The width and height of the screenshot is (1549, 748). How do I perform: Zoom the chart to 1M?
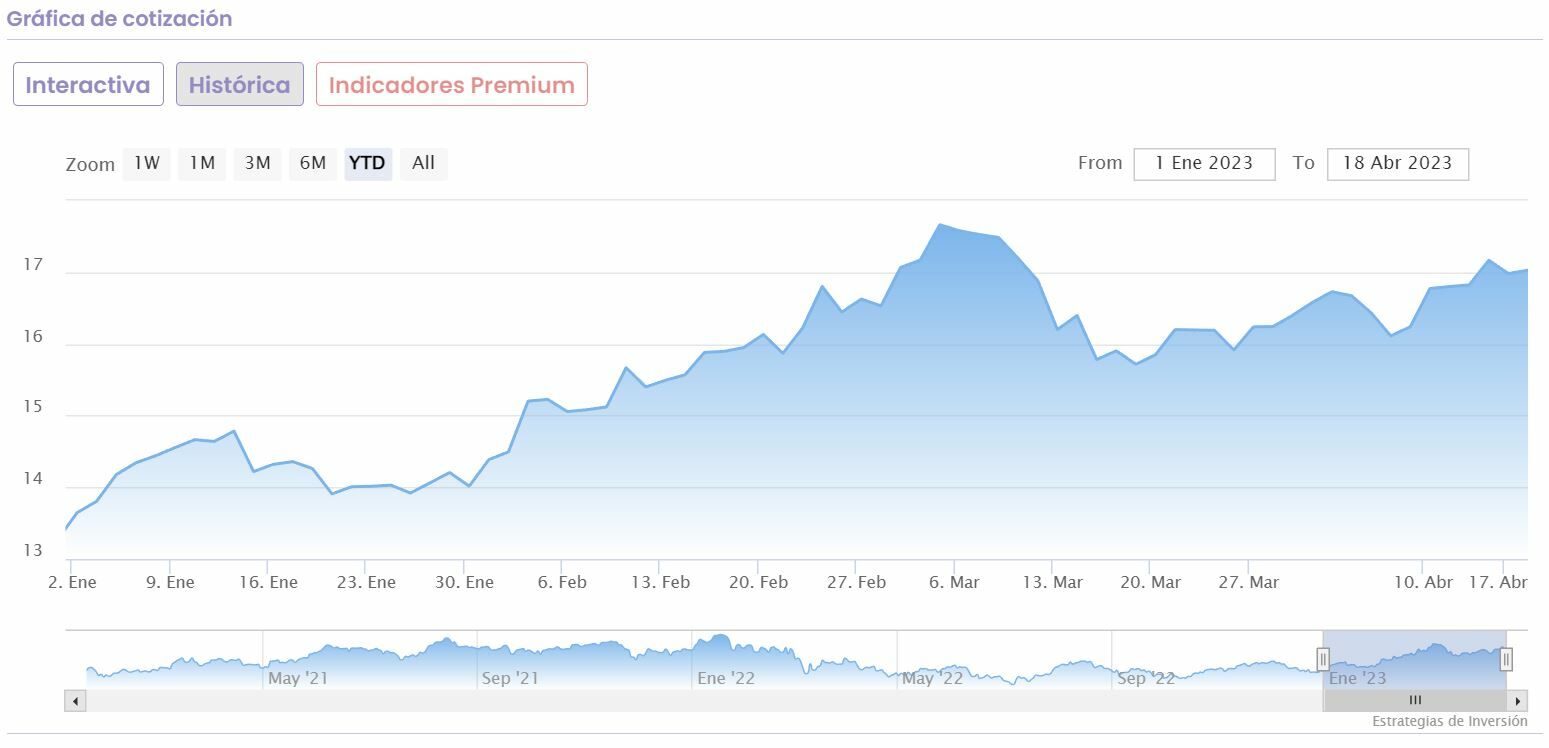(202, 163)
